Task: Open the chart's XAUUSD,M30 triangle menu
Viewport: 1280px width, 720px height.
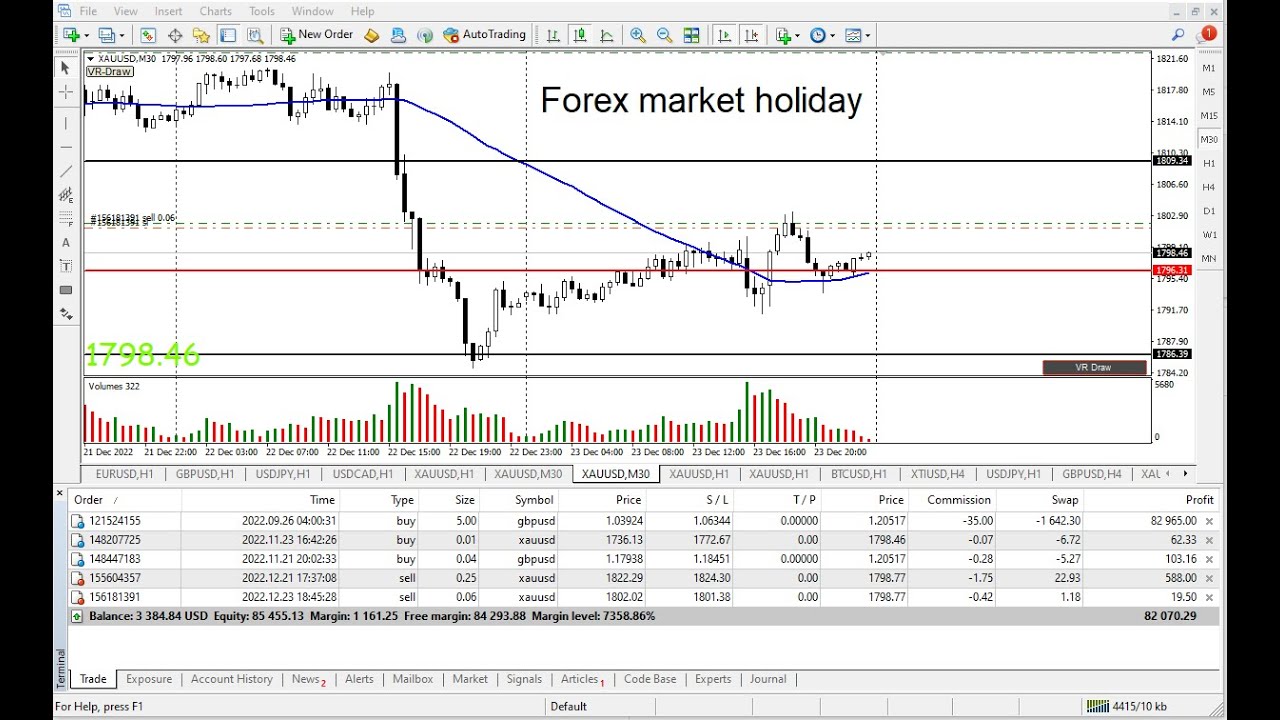Action: (92, 58)
